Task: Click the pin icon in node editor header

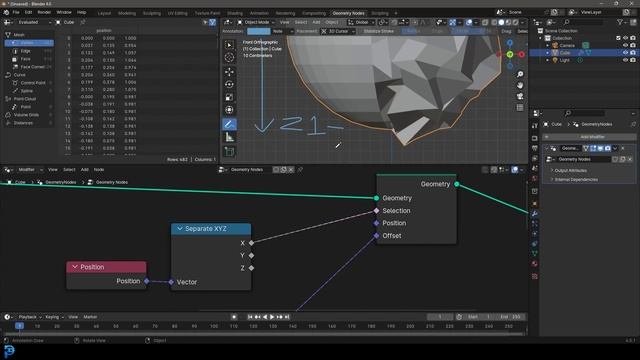Action: tap(300, 169)
